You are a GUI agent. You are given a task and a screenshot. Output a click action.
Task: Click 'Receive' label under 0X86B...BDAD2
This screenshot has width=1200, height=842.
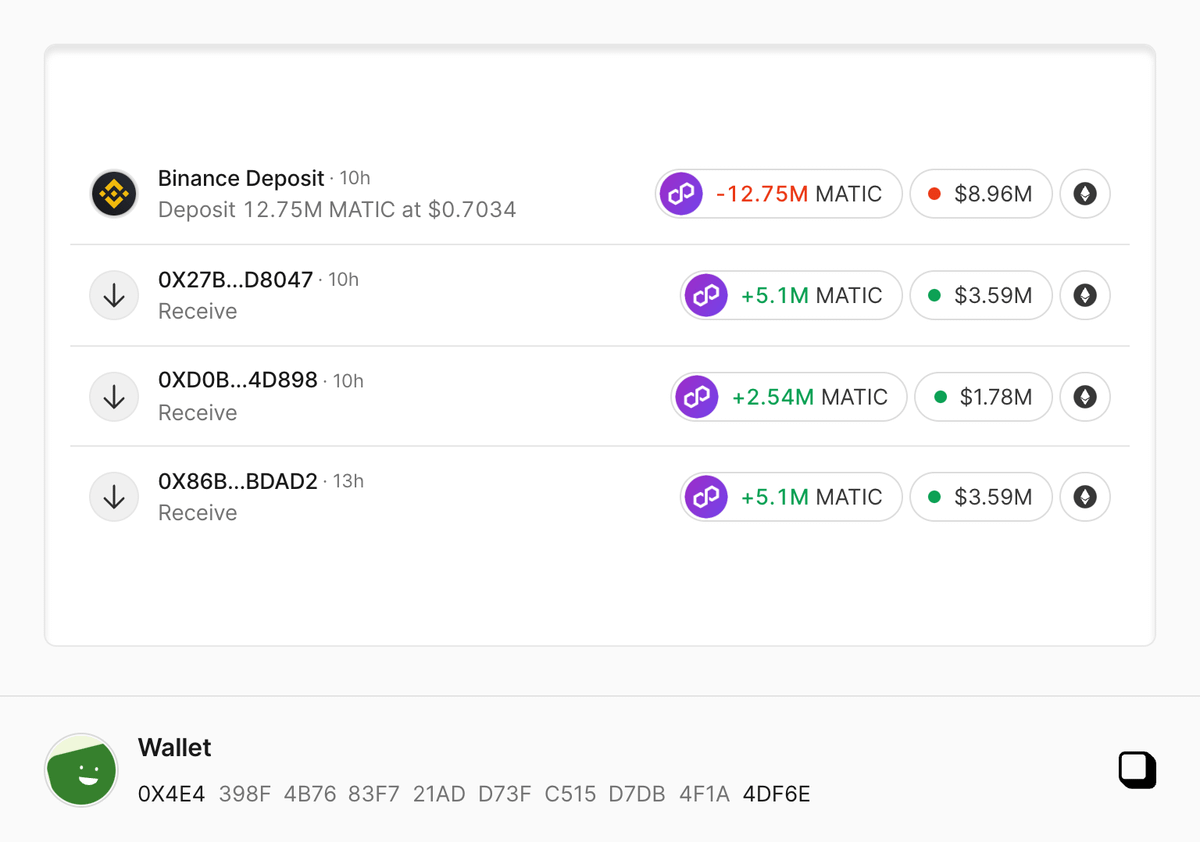(x=197, y=513)
